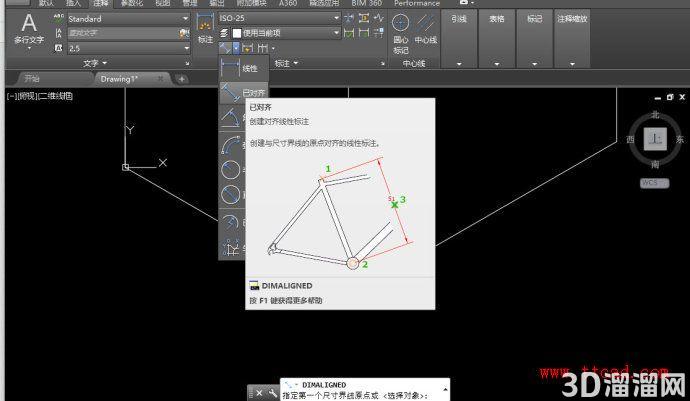This screenshot has height=401, width=690.
Task: Click the DIMALIGNED command line input
Action: click(365, 390)
